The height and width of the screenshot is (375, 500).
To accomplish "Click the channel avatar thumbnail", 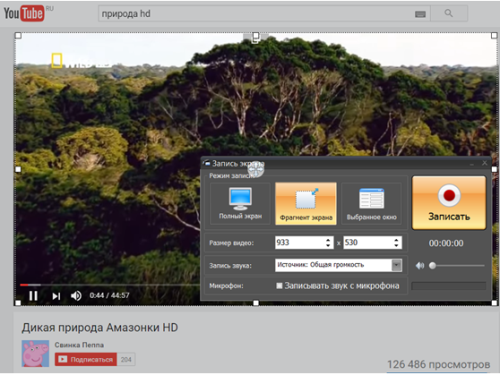I will coord(35,353).
